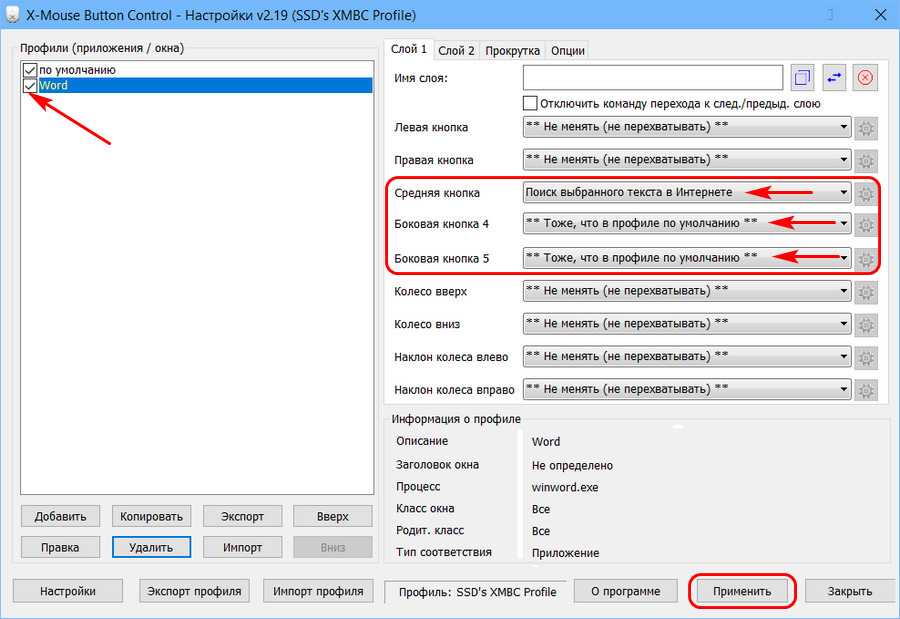Image resolution: width=900 pixels, height=619 pixels.
Task: Open the О программе button
Action: (x=626, y=591)
